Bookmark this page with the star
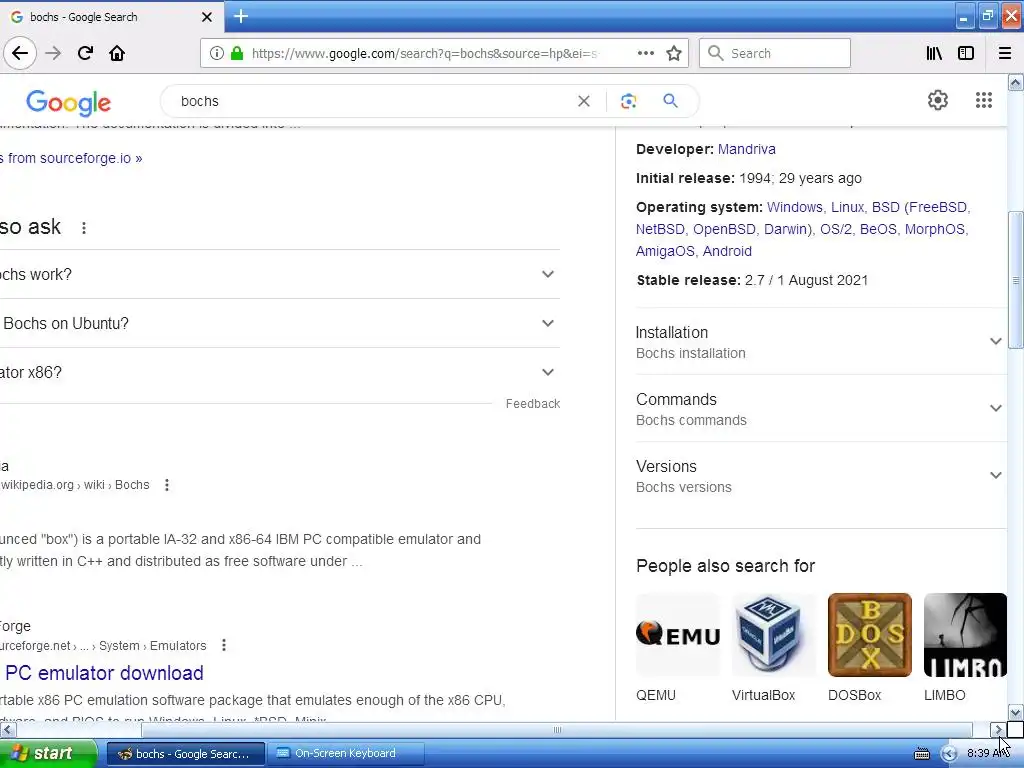The height and width of the screenshot is (768, 1024). 674,53
